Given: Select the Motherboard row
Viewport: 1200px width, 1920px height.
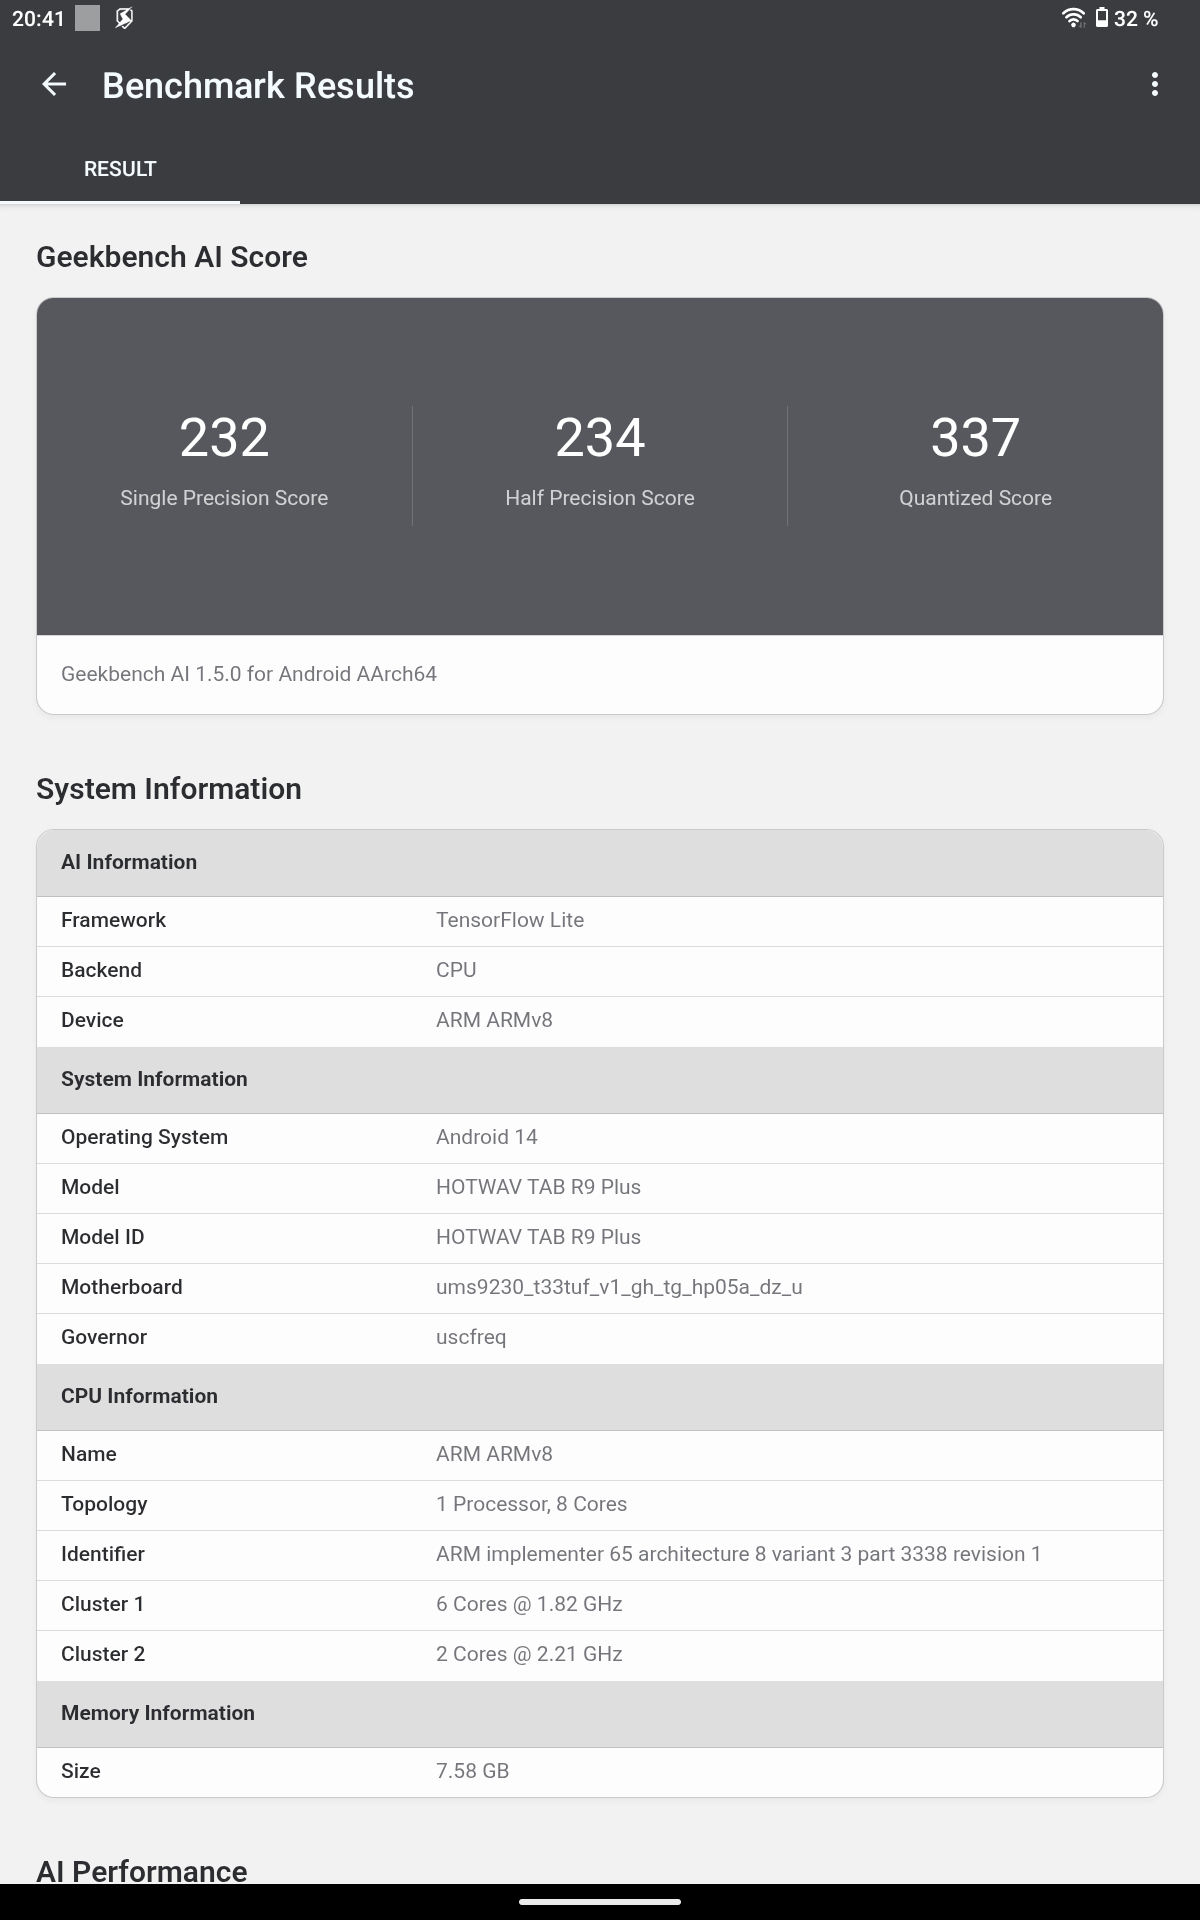Looking at the screenshot, I should [600, 1287].
